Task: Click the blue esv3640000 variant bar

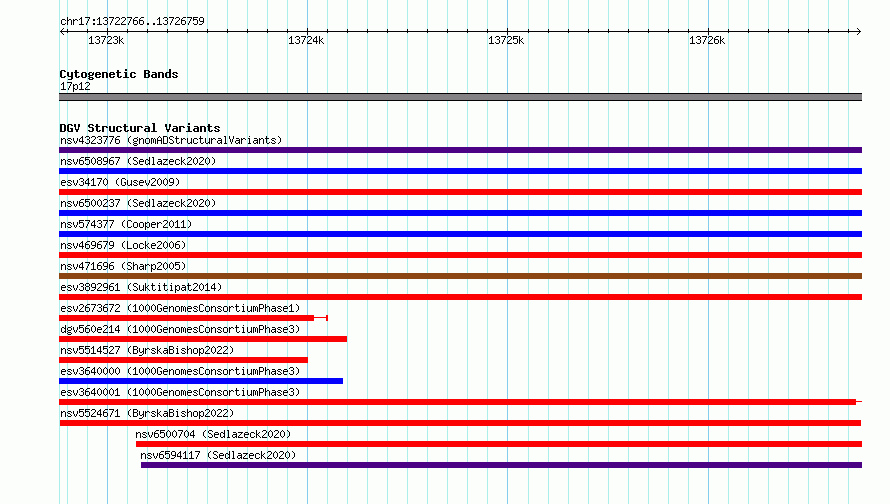Action: click(x=201, y=381)
